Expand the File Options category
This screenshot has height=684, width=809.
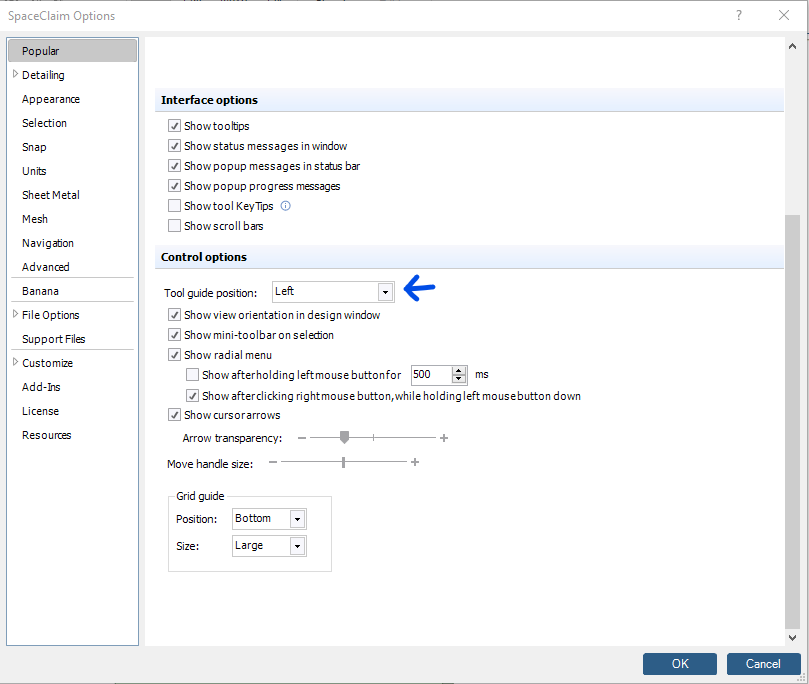coord(15,314)
